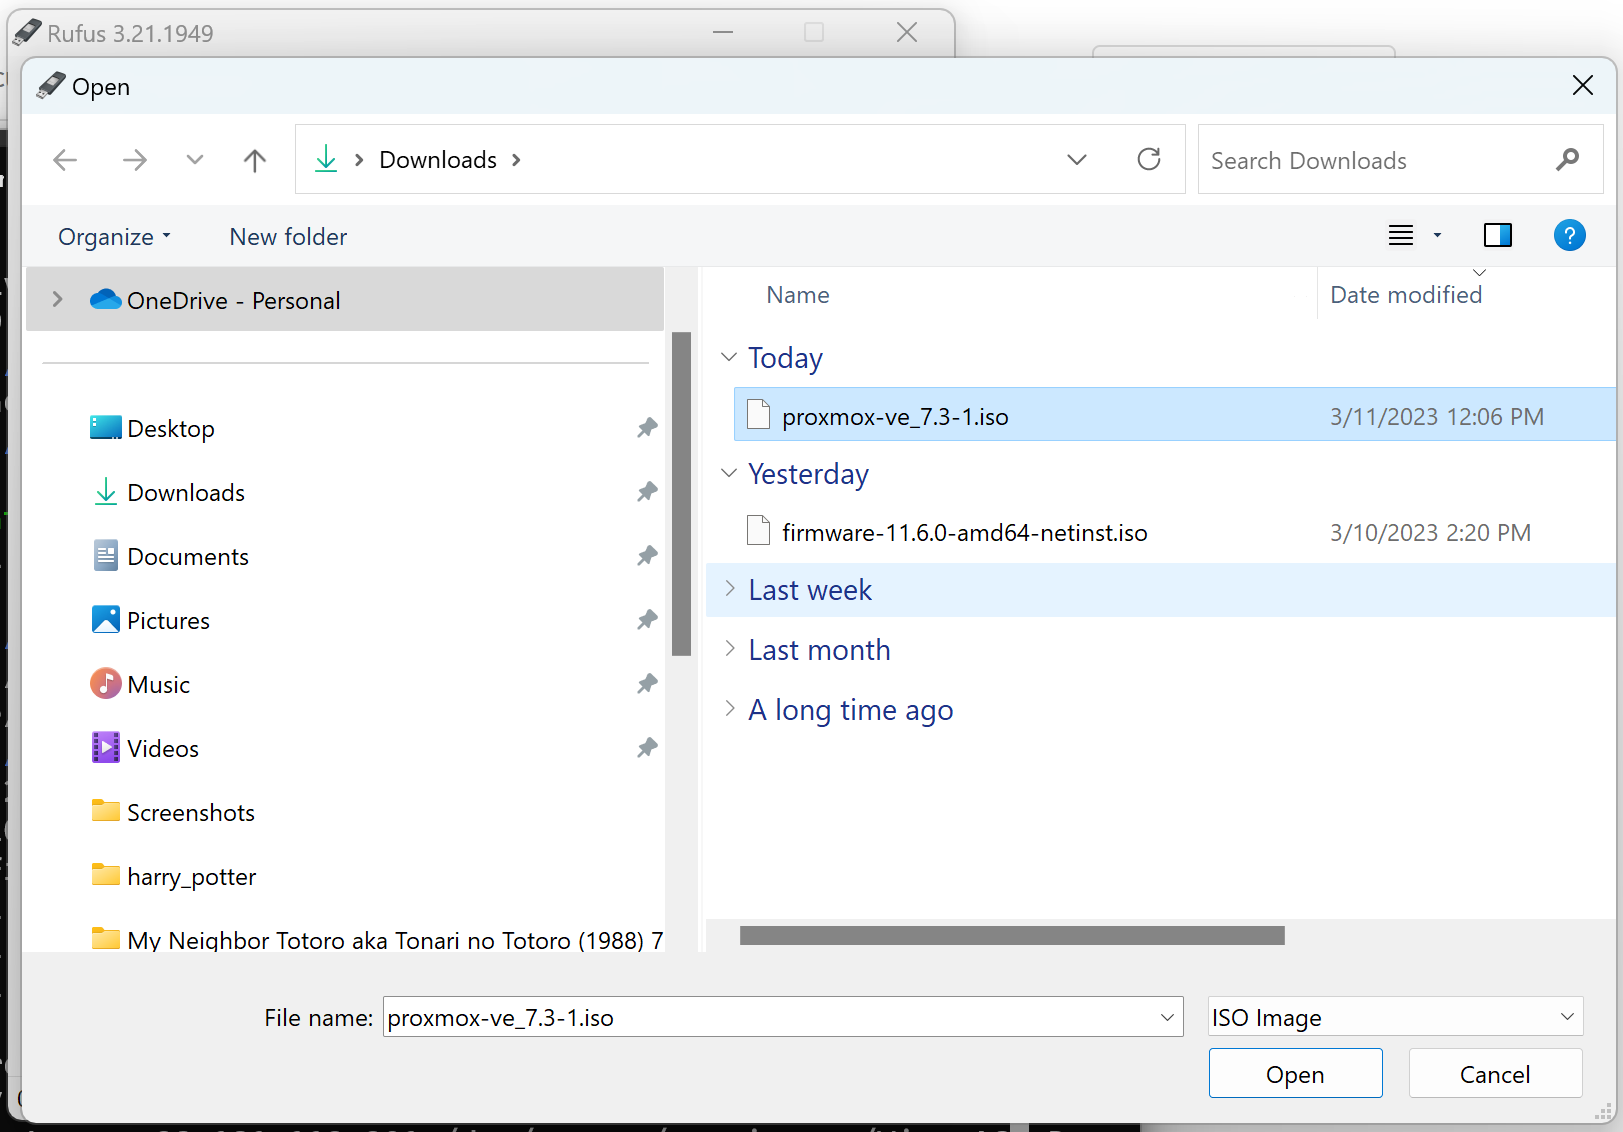The height and width of the screenshot is (1132, 1623).
Task: Toggle the preview pane icon
Action: point(1497,236)
